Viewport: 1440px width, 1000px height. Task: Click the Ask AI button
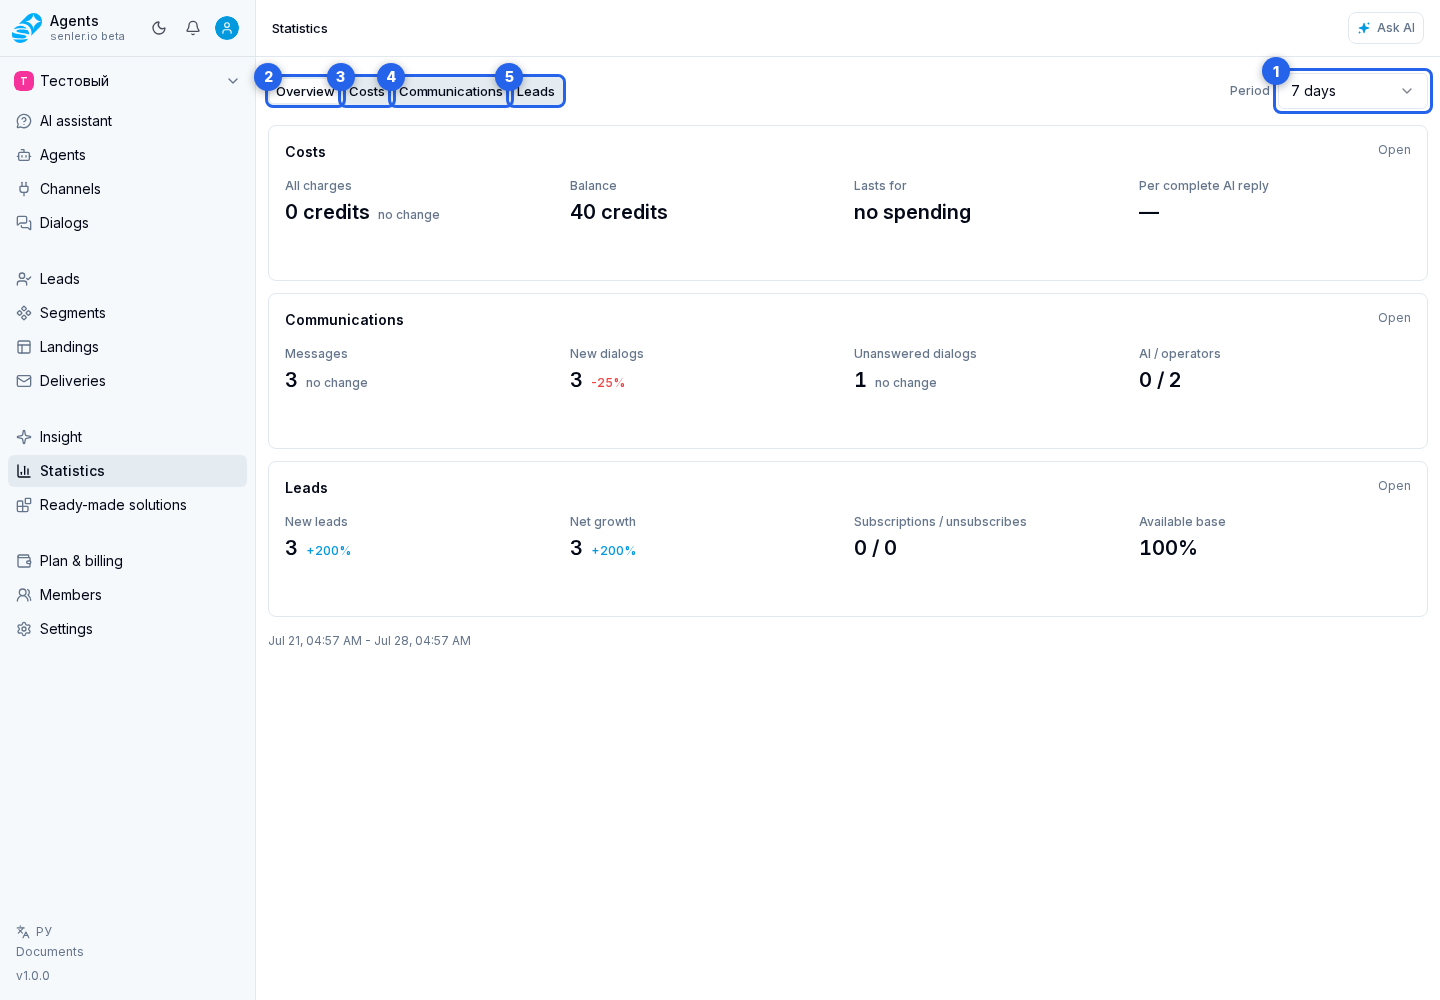click(1386, 28)
